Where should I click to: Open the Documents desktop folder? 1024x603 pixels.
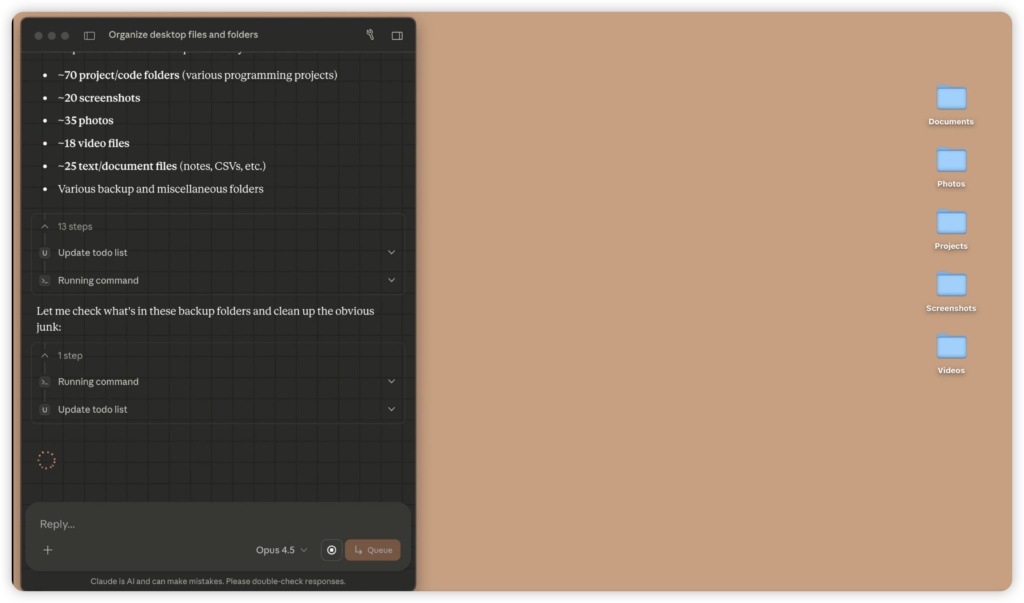(951, 98)
